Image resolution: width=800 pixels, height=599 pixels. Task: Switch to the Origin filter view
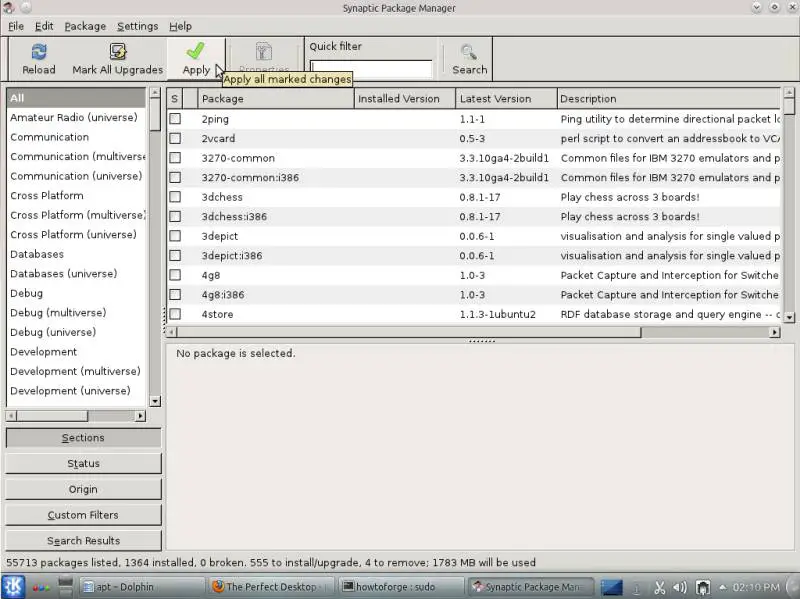pyautogui.click(x=83, y=489)
